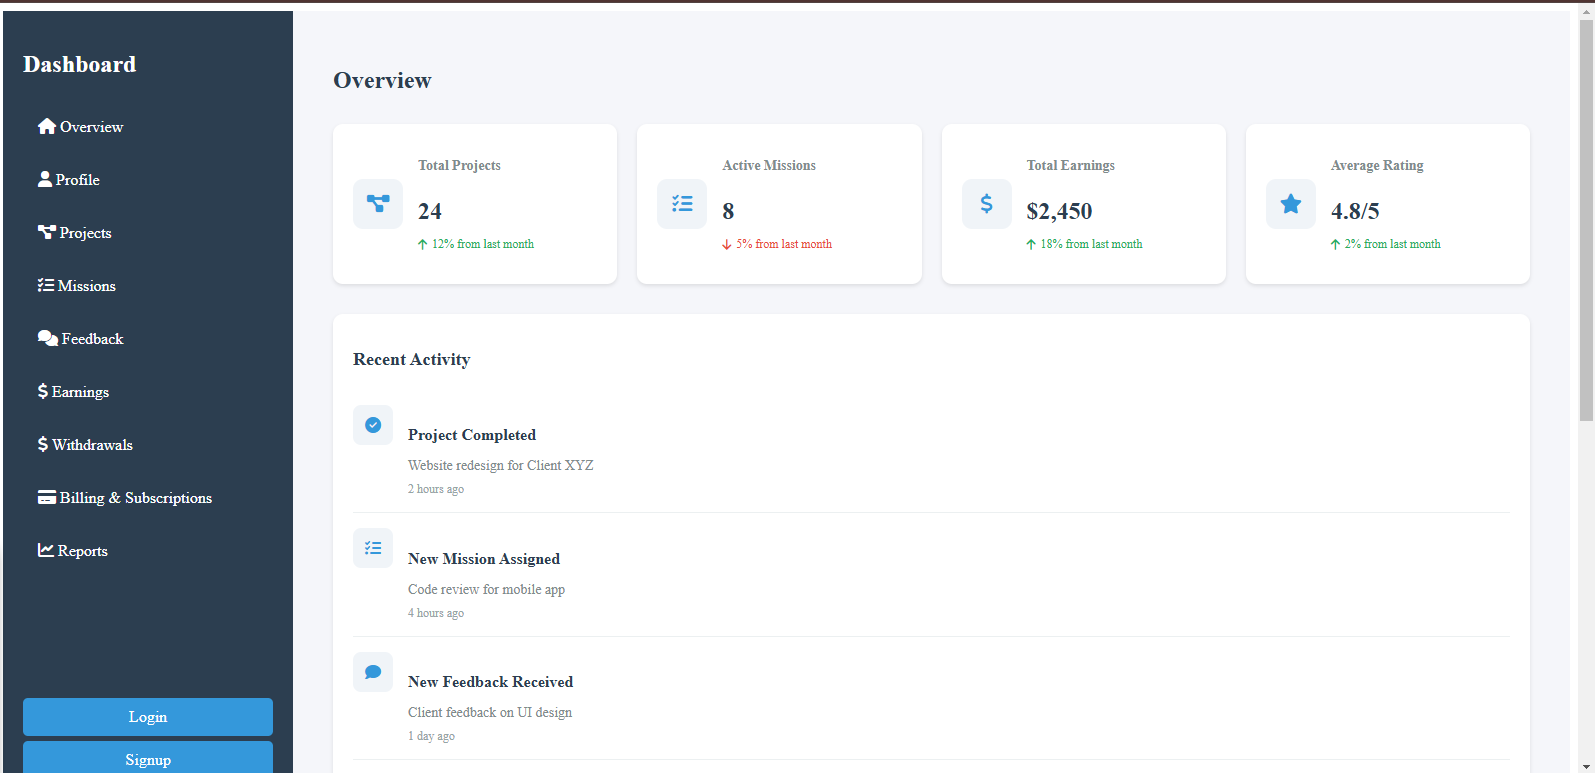
Task: Click "12% from last month" trend text
Action: click(483, 244)
